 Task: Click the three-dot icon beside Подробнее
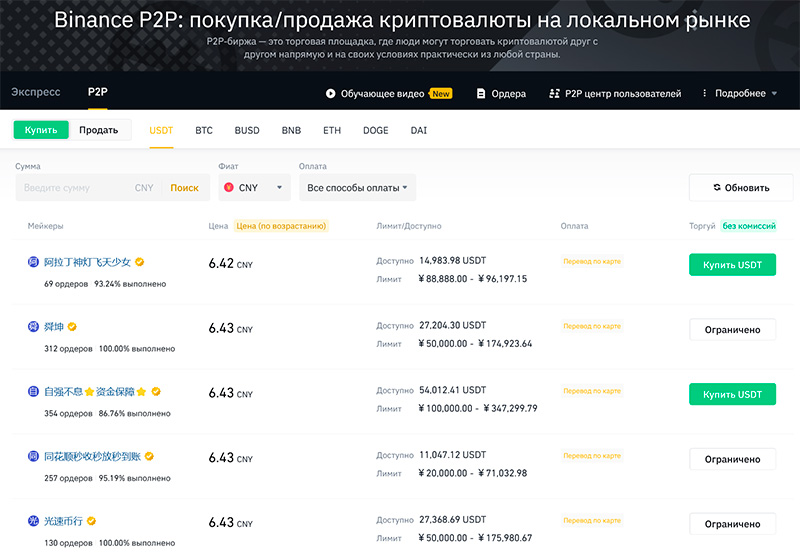[706, 93]
